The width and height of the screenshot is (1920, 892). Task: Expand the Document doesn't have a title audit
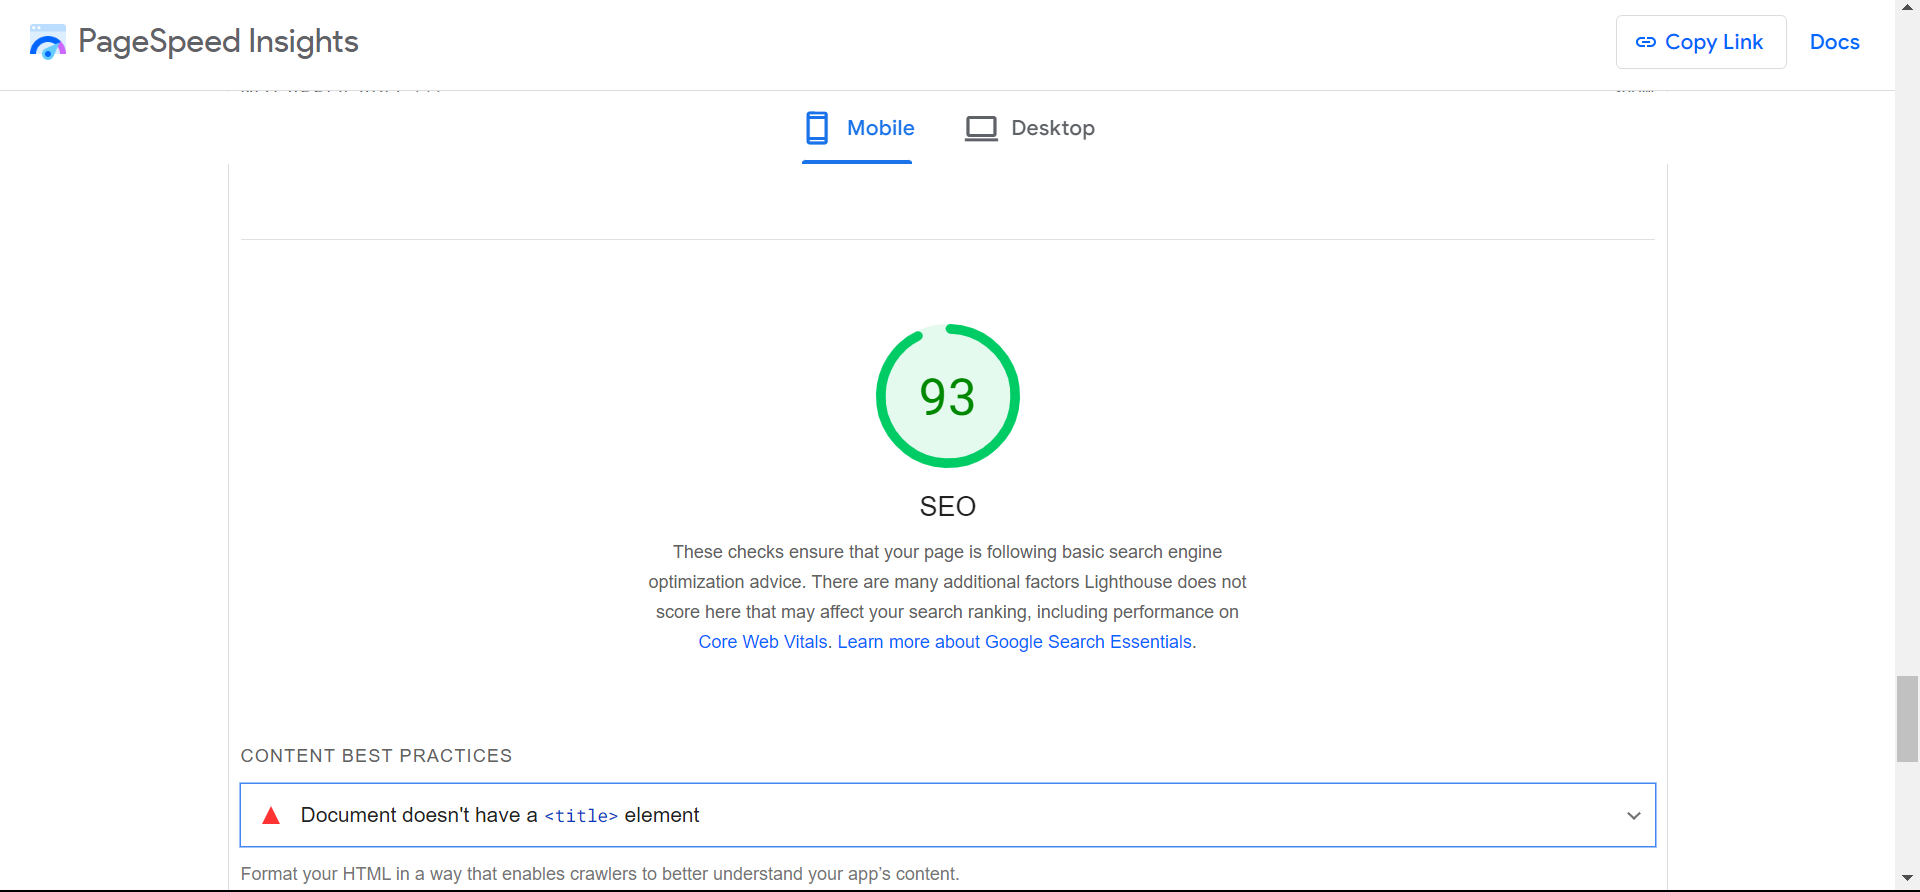click(947, 815)
